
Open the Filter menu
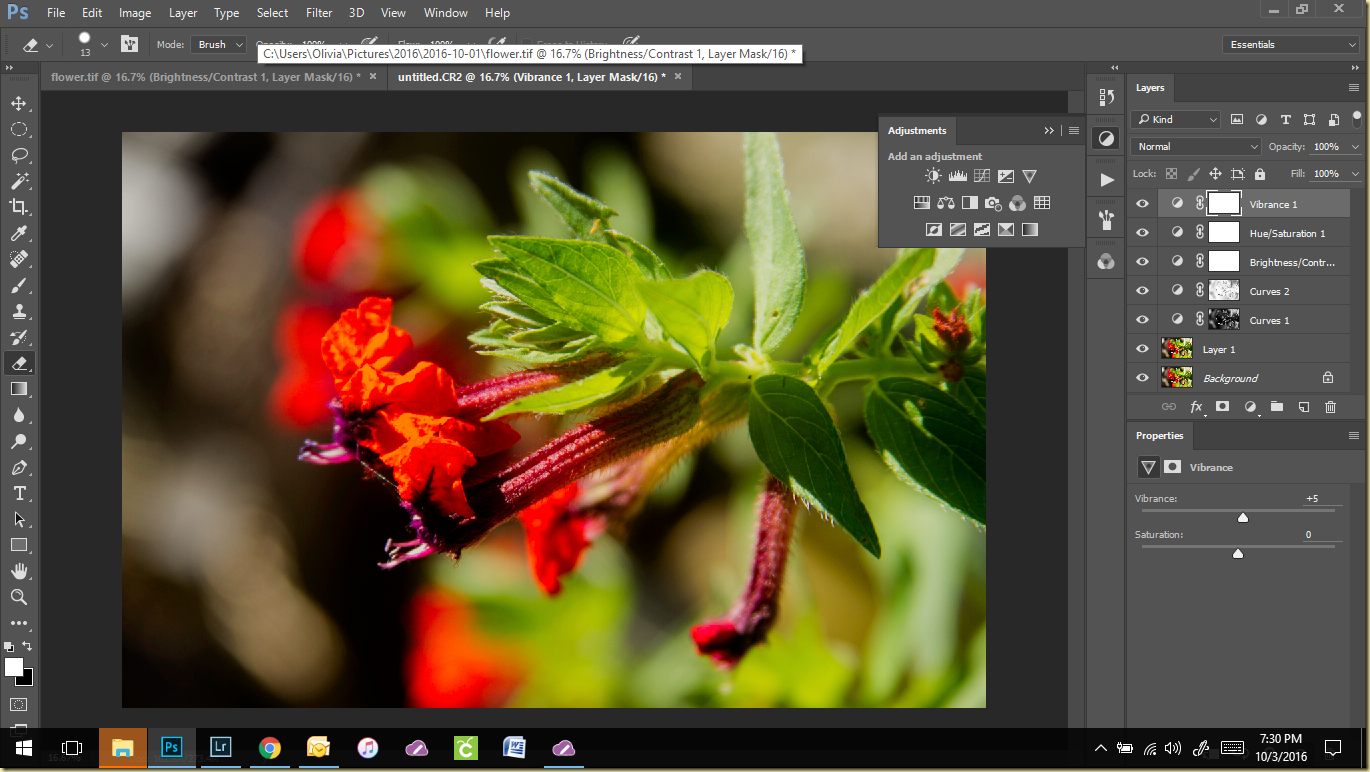tap(319, 13)
